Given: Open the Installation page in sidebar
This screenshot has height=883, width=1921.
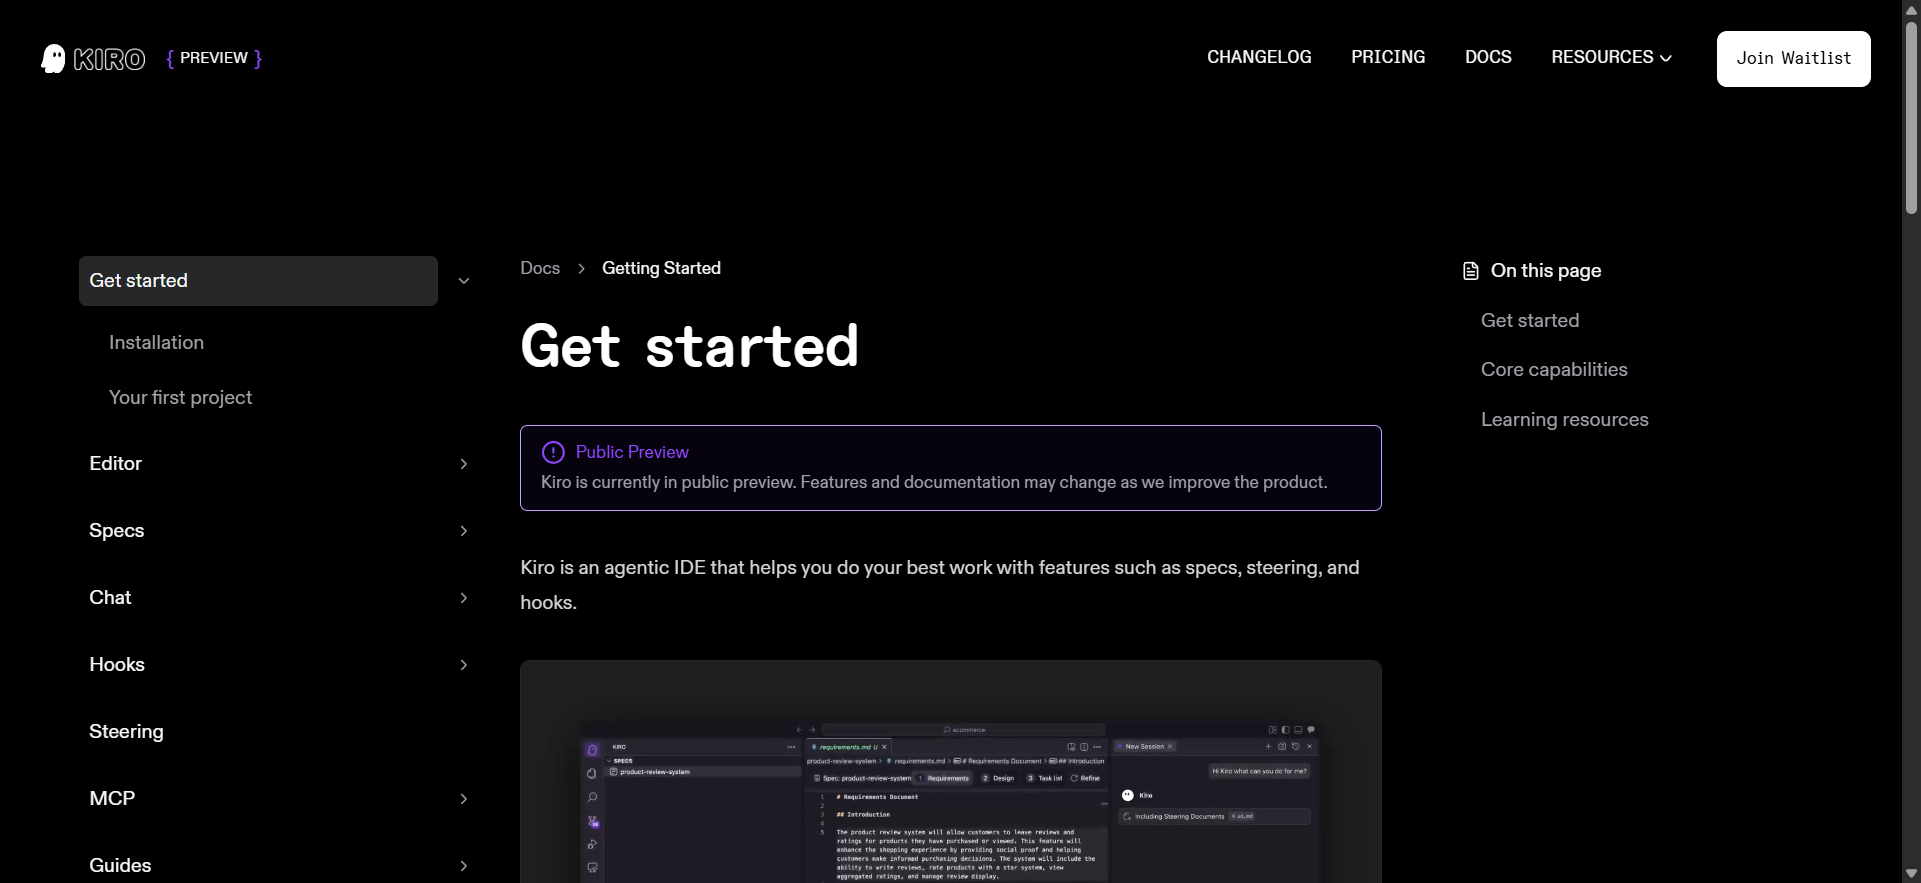Looking at the screenshot, I should point(156,343).
